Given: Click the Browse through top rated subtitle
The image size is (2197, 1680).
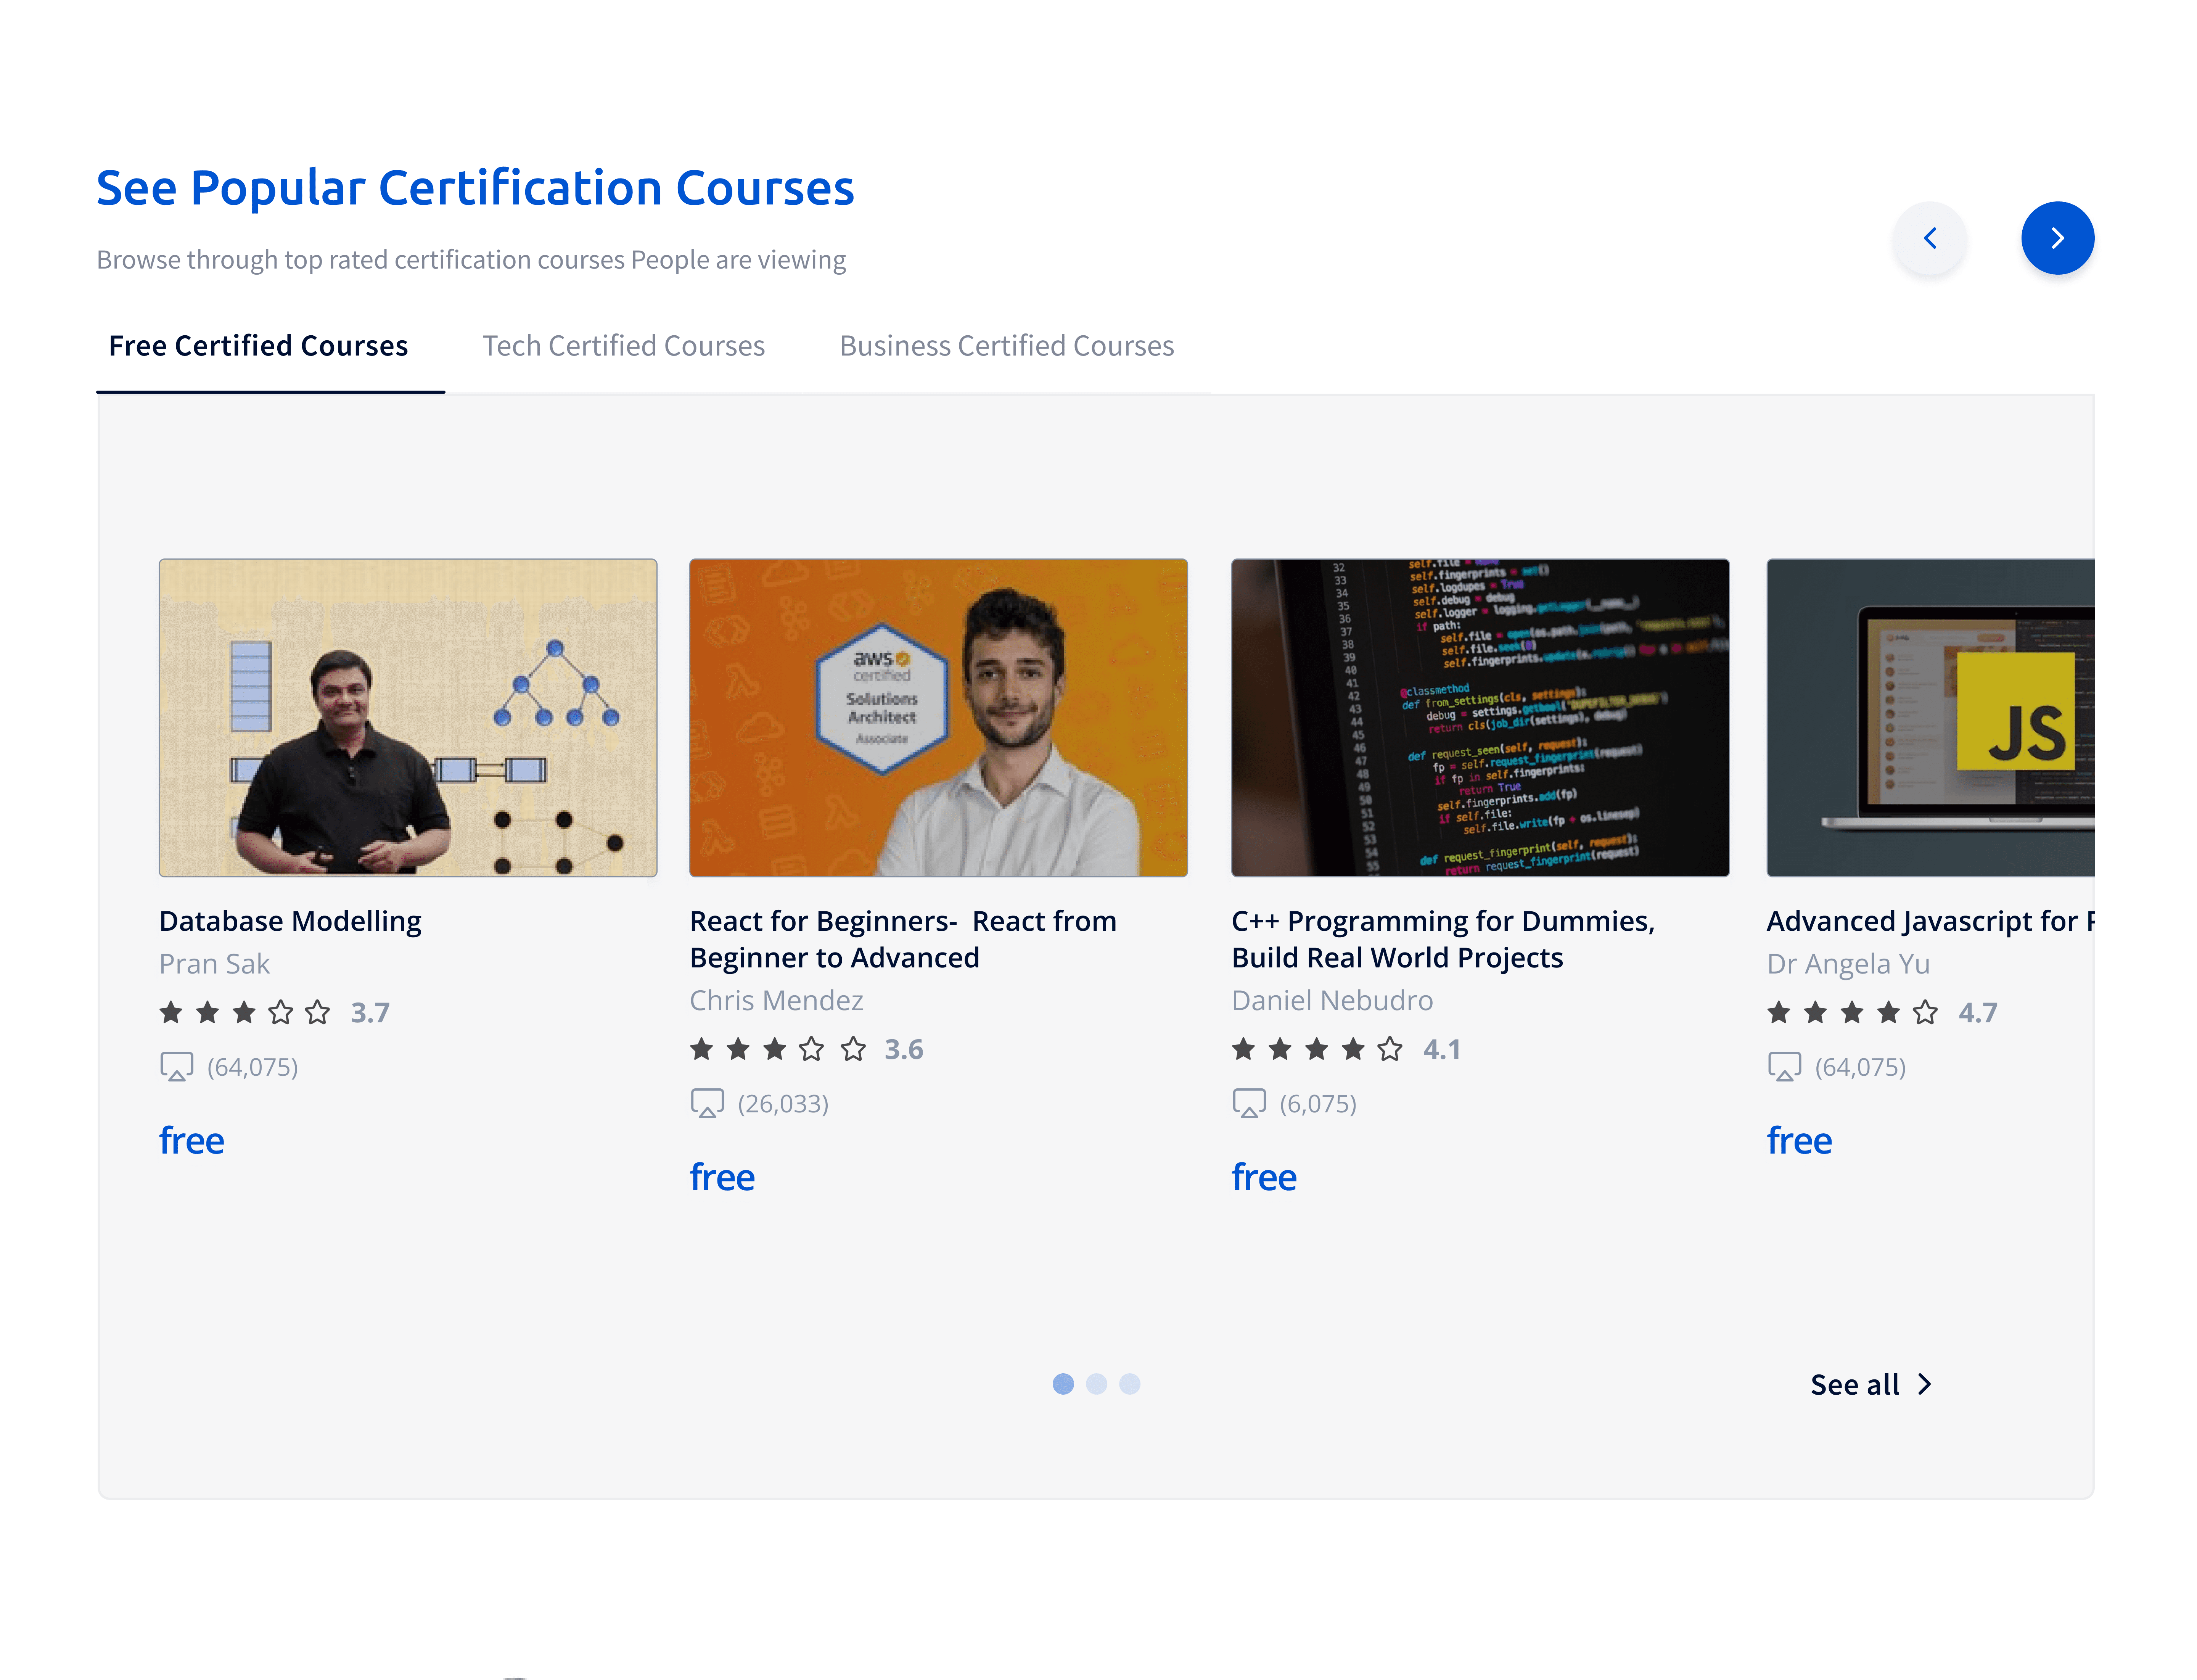Looking at the screenshot, I should point(471,260).
